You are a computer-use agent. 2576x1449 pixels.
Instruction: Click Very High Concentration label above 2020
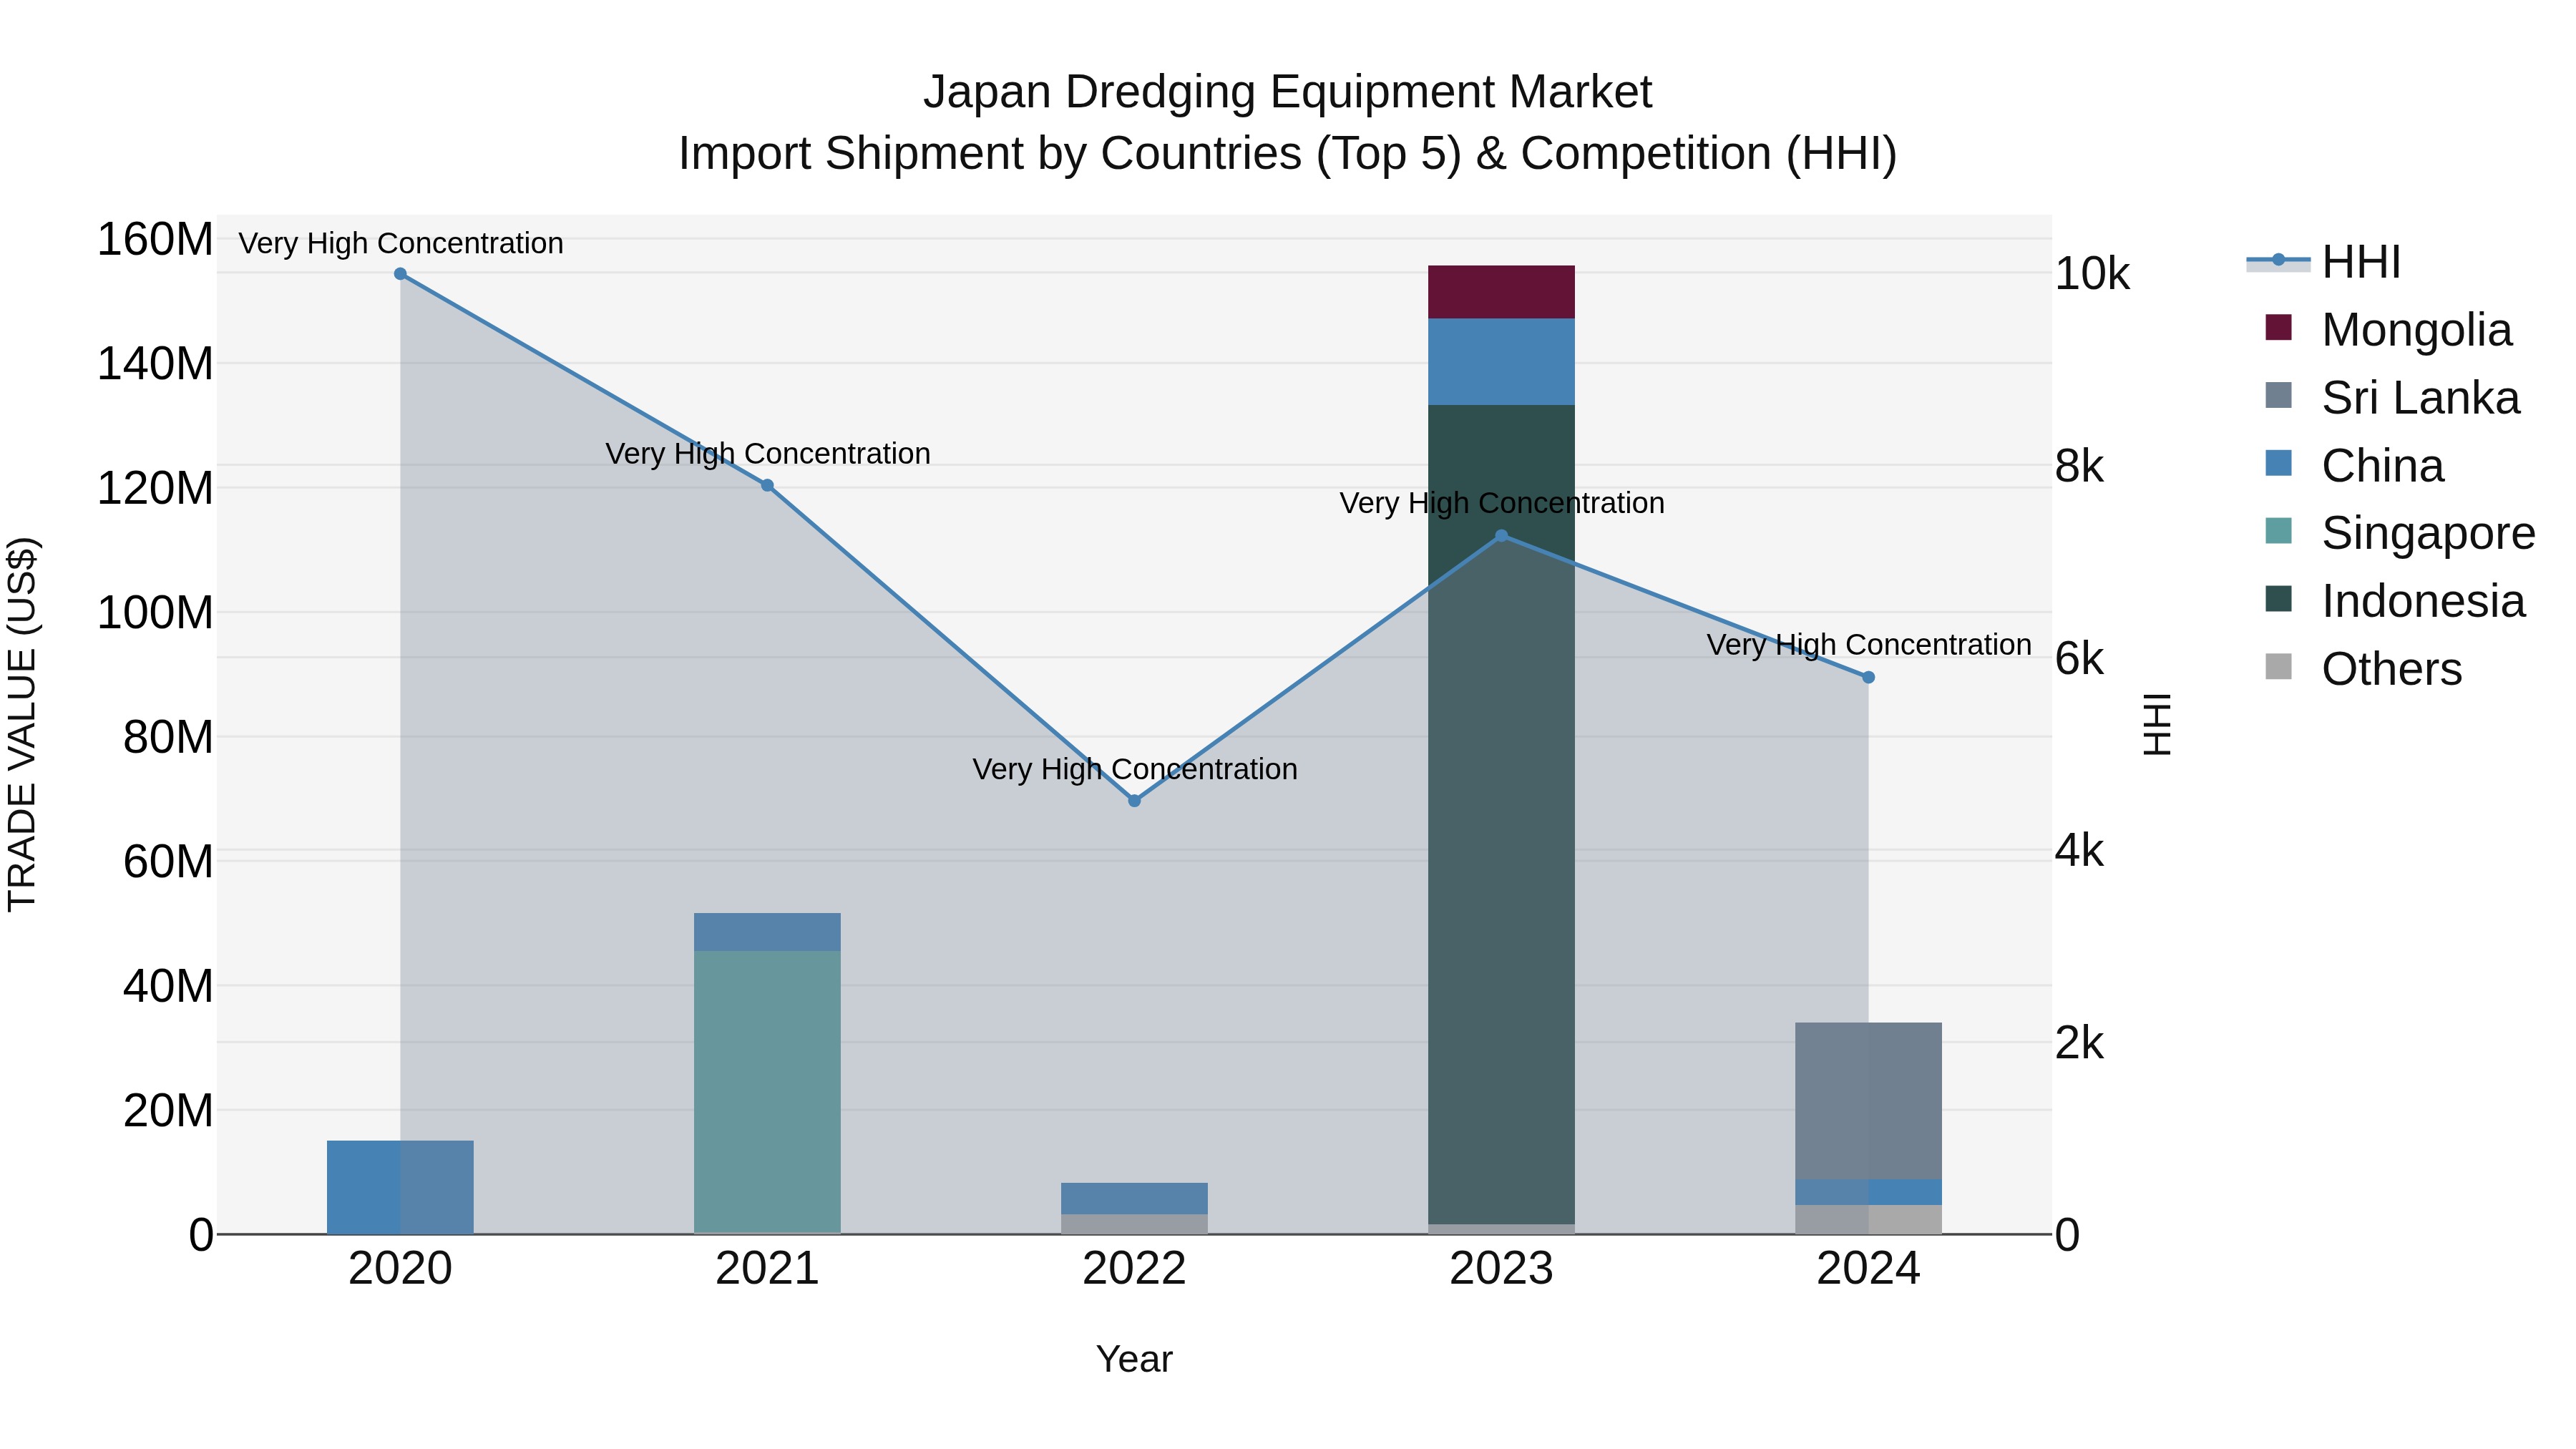pyautogui.click(x=400, y=243)
